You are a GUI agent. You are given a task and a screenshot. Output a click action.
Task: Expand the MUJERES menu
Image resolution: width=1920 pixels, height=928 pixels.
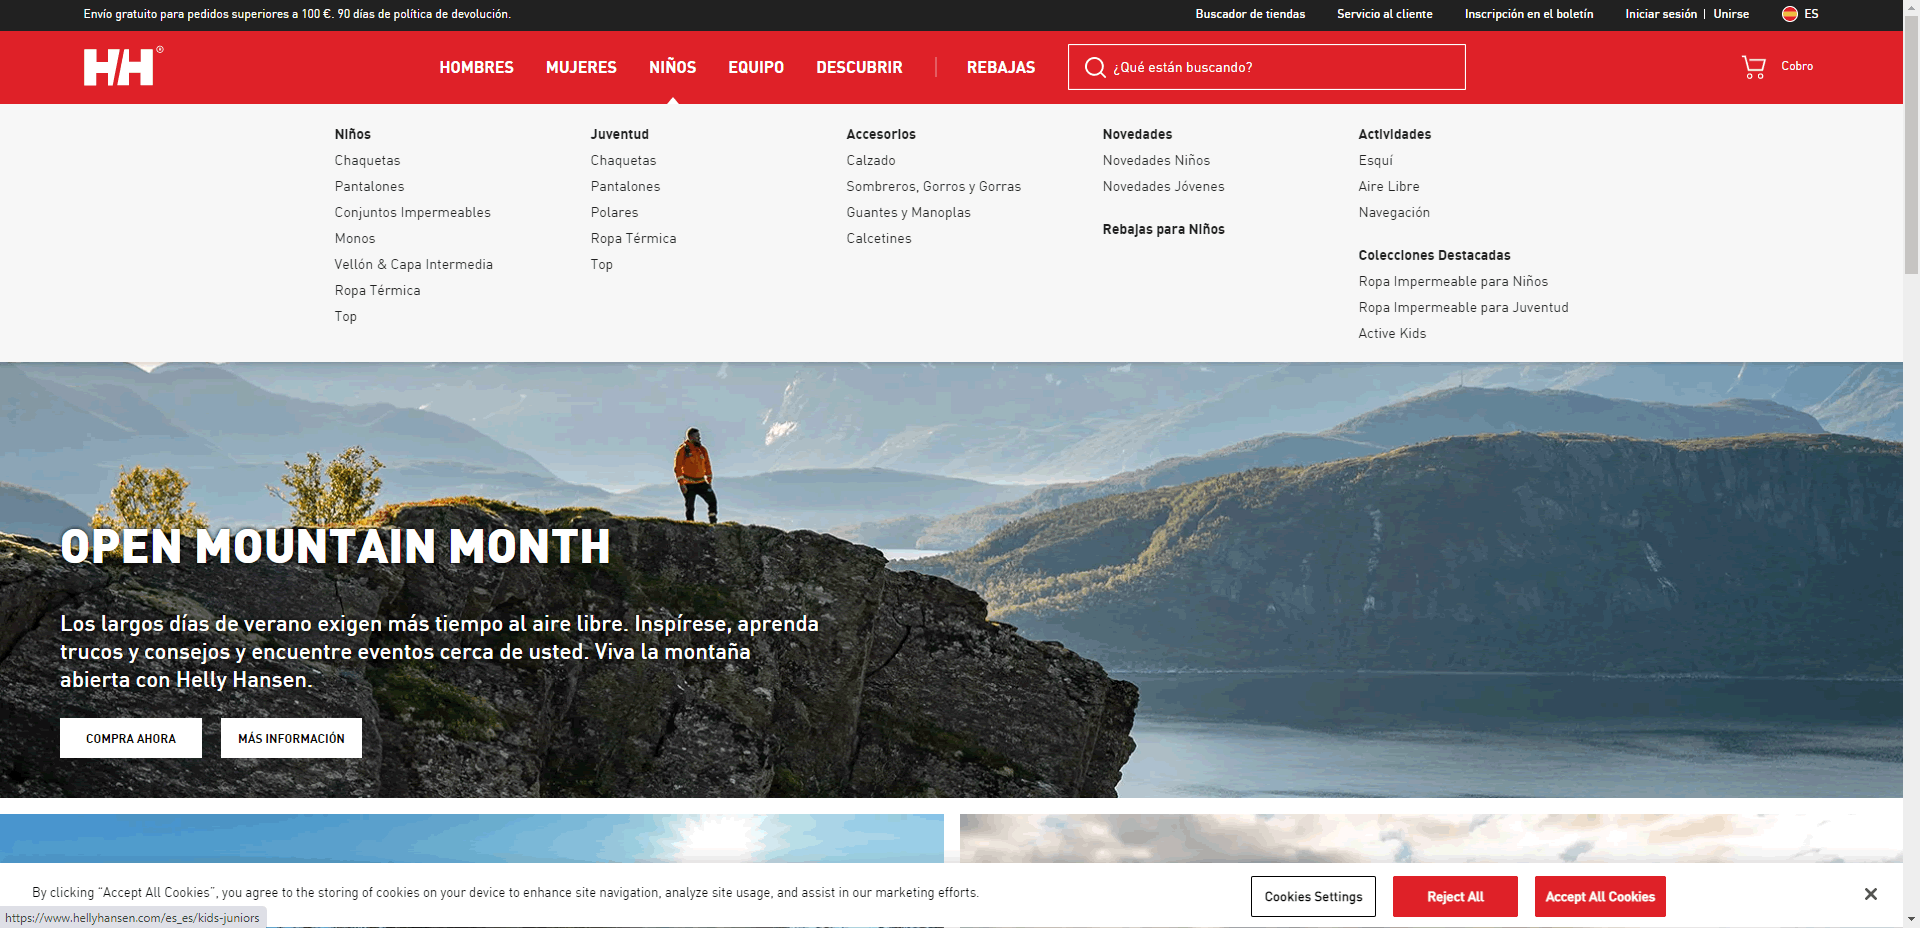click(x=581, y=67)
